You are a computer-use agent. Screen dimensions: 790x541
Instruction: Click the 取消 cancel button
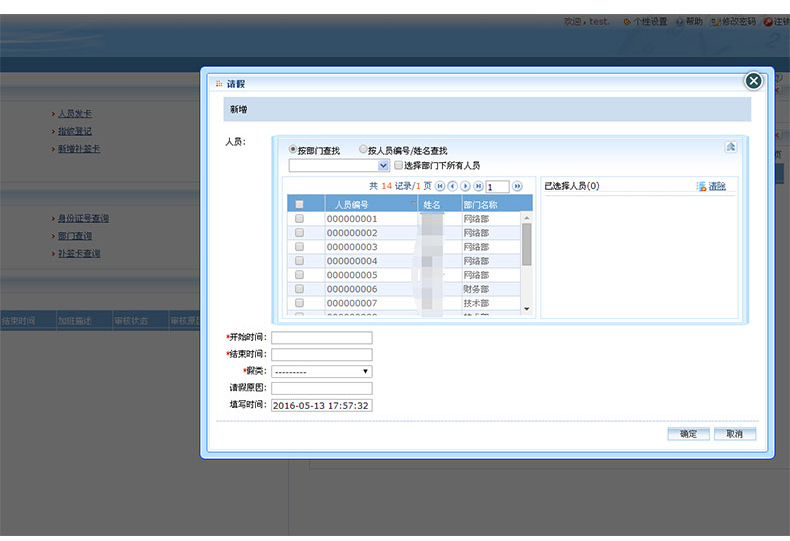[734, 434]
